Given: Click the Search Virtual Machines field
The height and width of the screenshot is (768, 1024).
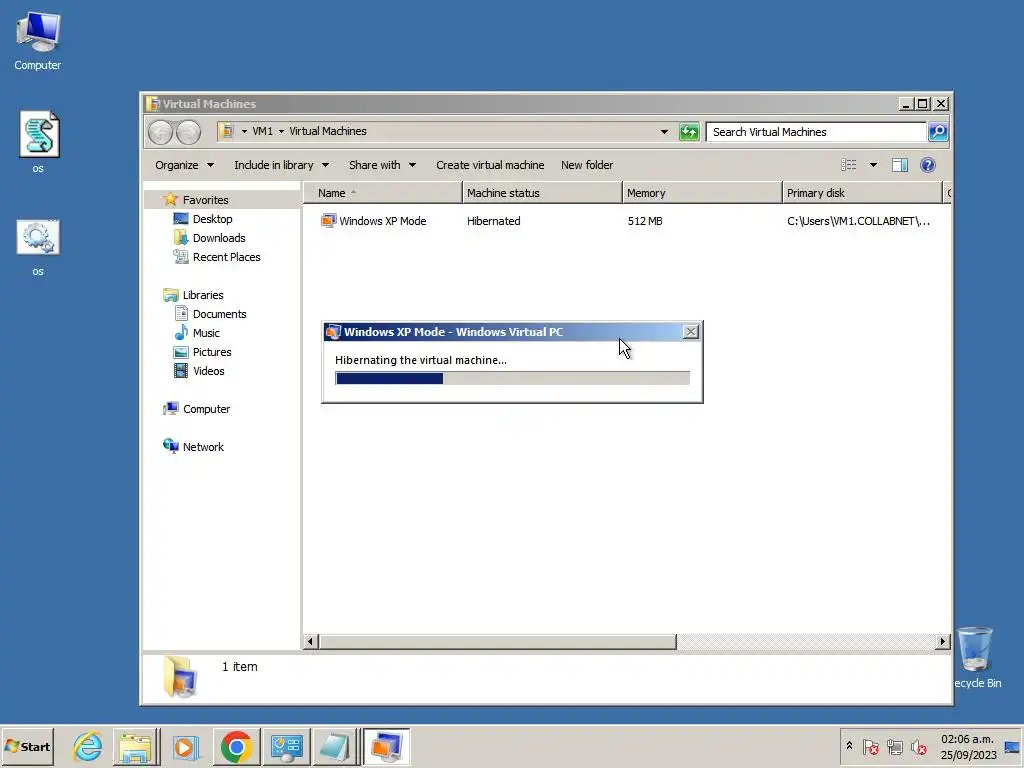Looking at the screenshot, I should pos(816,132).
